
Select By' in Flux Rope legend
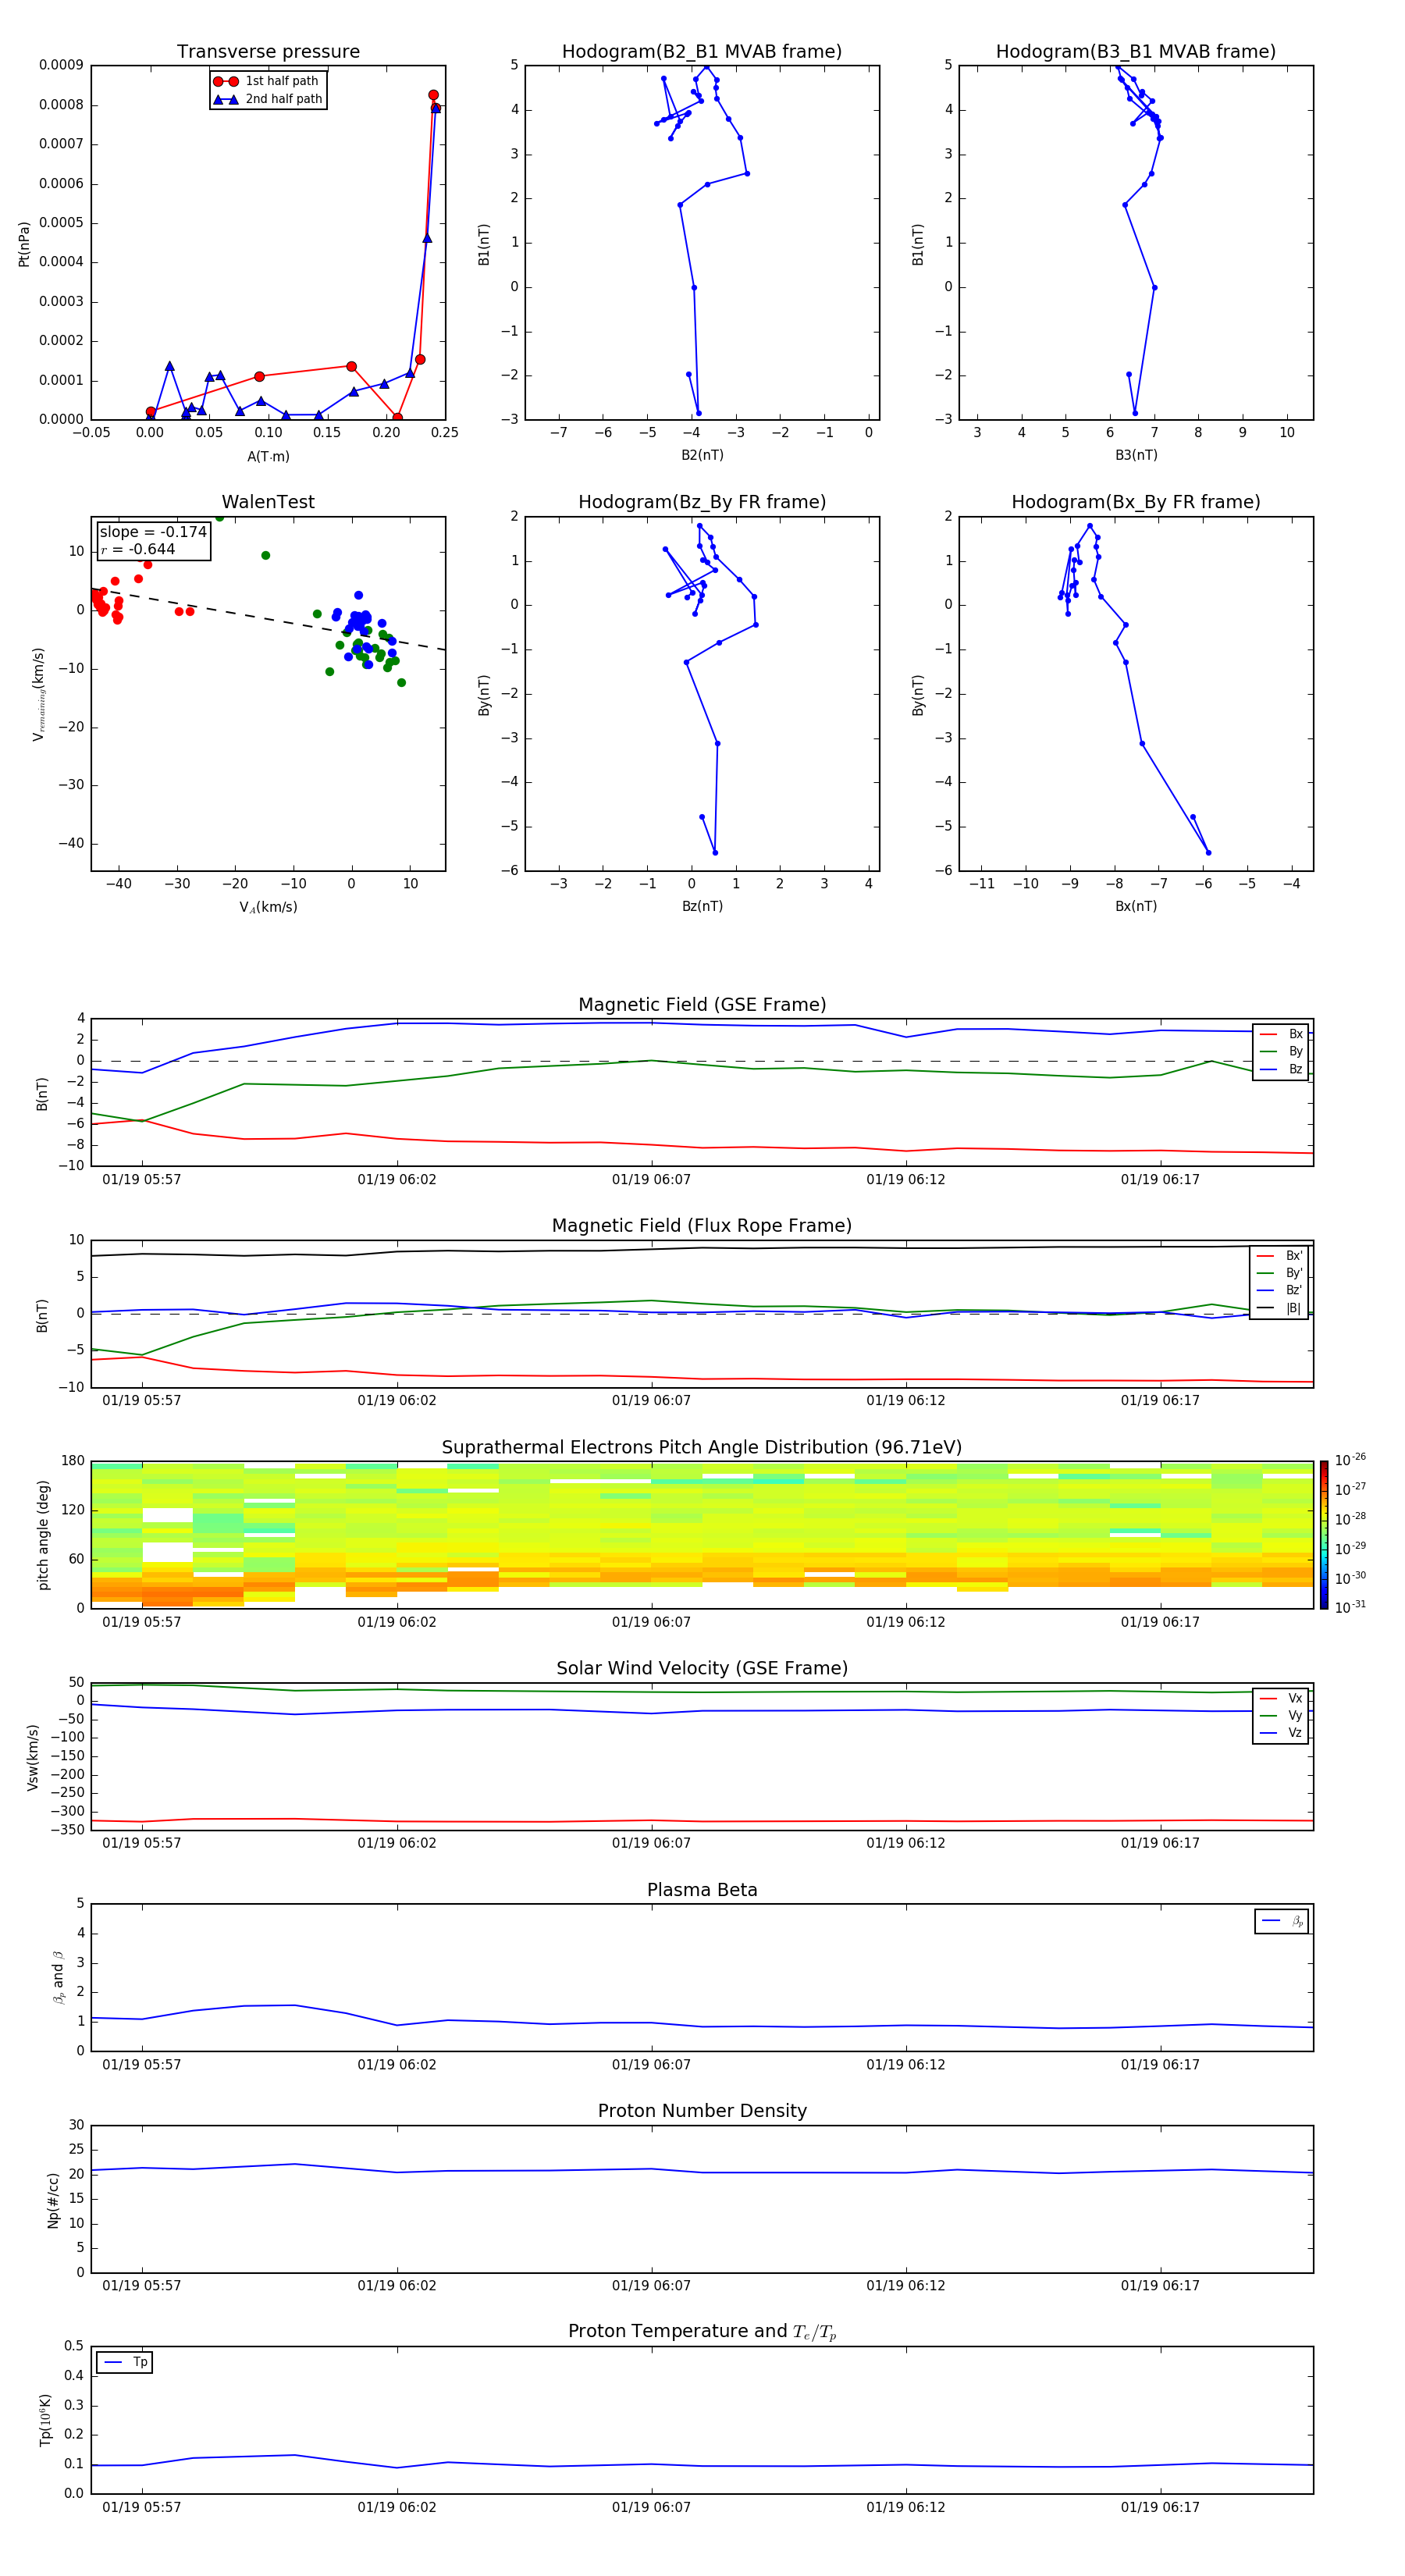pyautogui.click(x=1280, y=1273)
